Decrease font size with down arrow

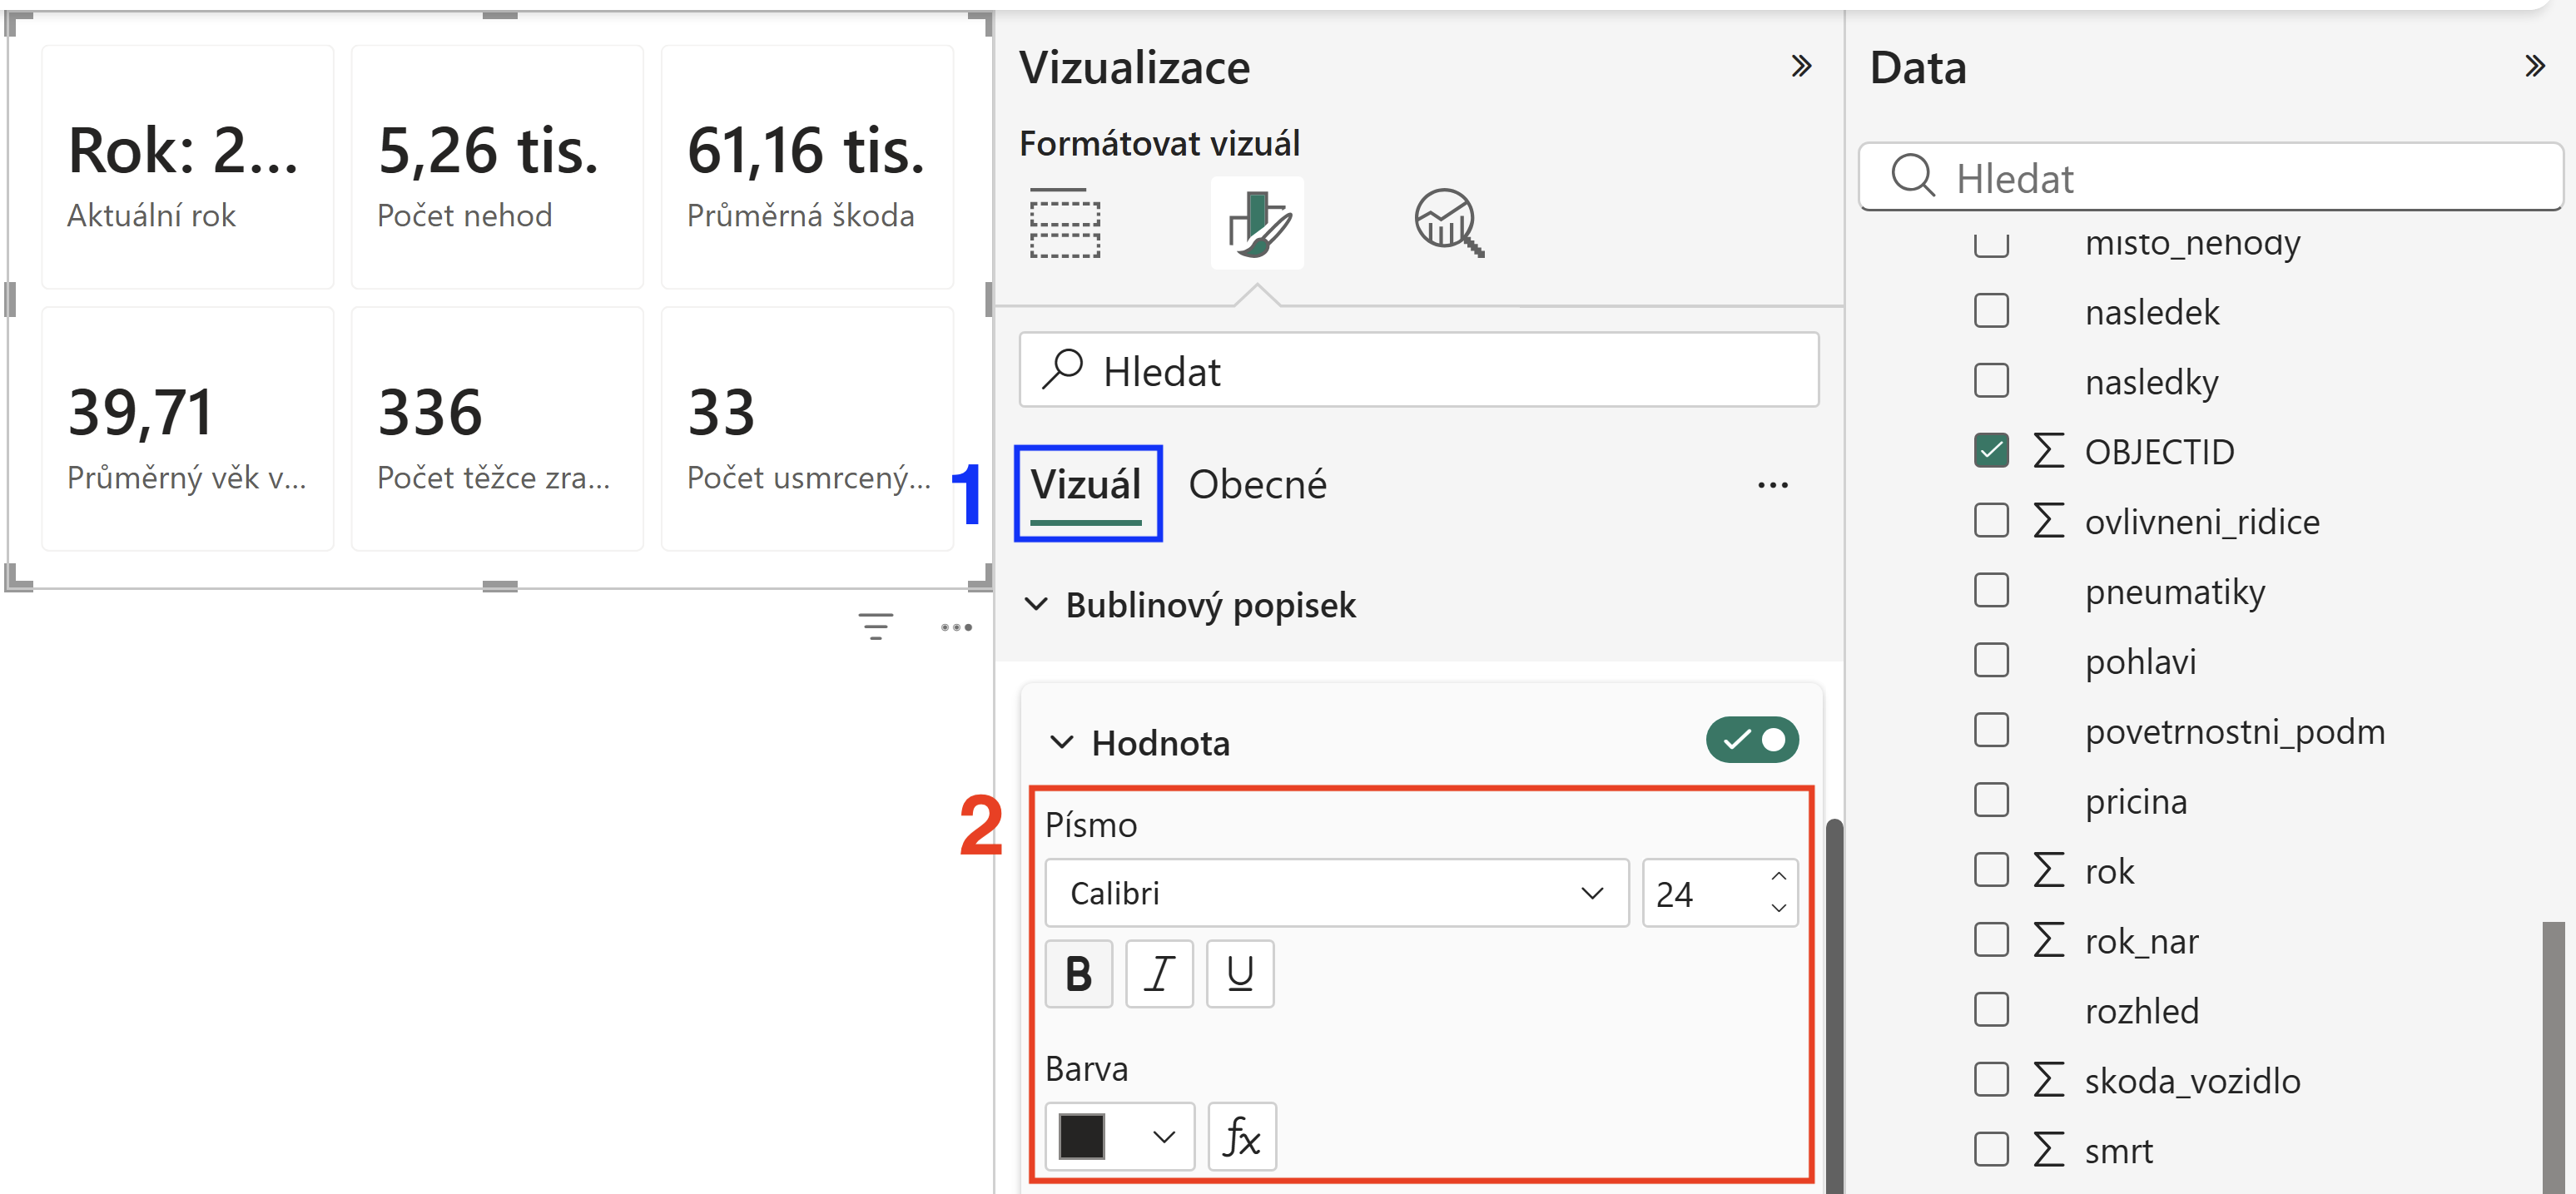click(x=1778, y=908)
